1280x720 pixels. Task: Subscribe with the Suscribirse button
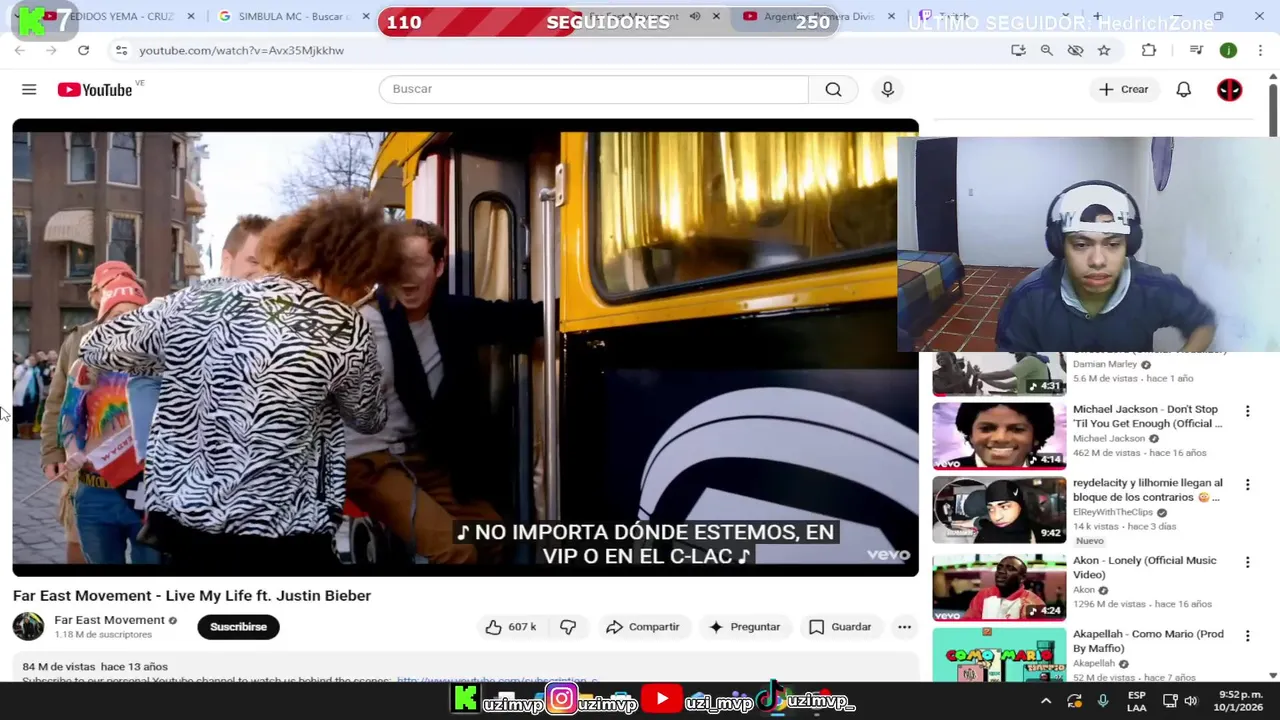point(238,627)
